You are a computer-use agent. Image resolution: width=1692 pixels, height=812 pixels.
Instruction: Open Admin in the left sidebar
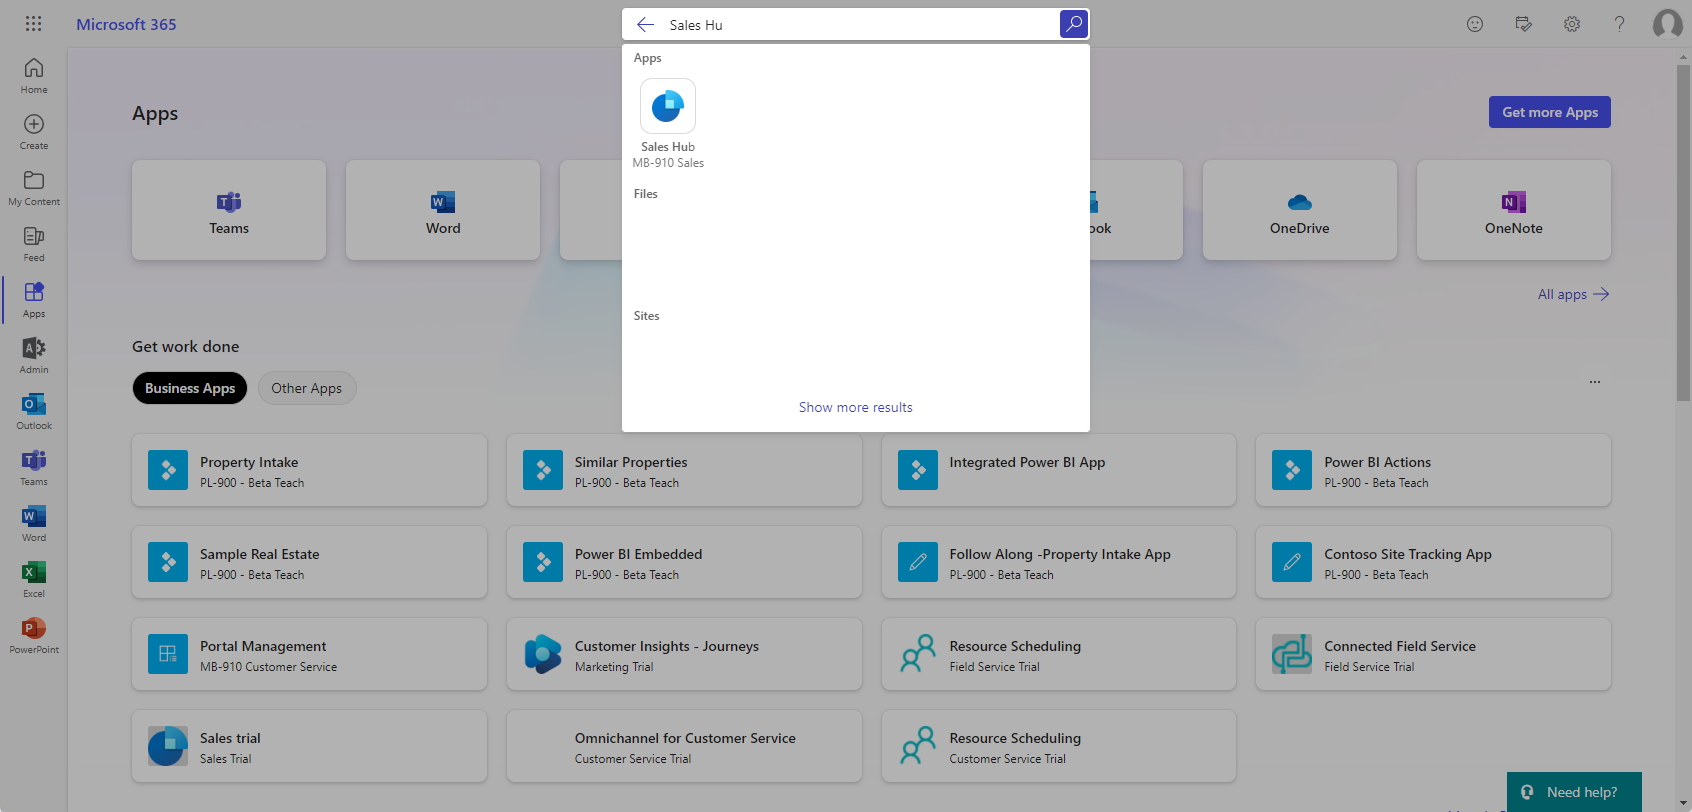click(x=34, y=356)
